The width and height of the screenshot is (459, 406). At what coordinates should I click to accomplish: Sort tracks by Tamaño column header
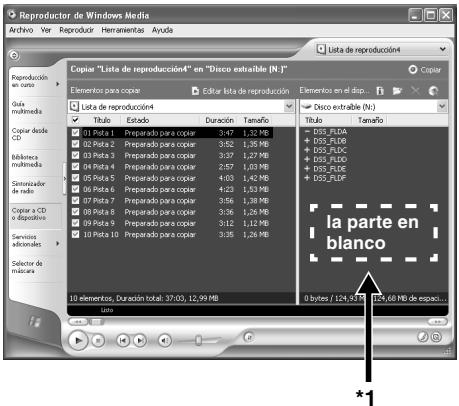[x=256, y=120]
